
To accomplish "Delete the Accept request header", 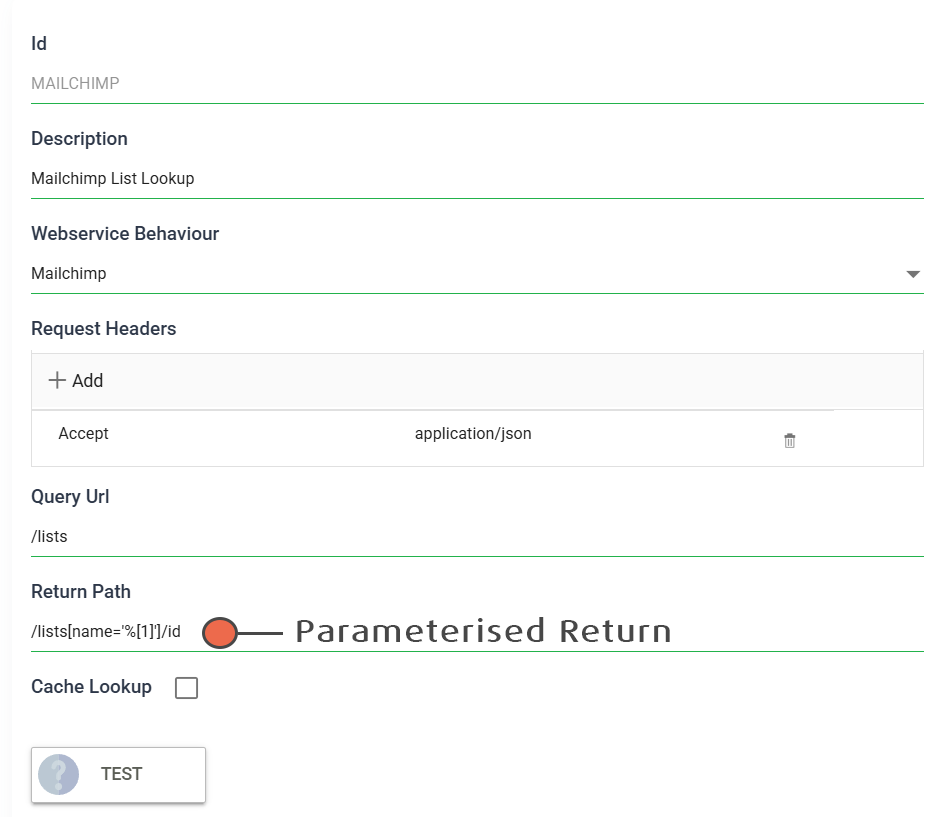I will coord(790,440).
